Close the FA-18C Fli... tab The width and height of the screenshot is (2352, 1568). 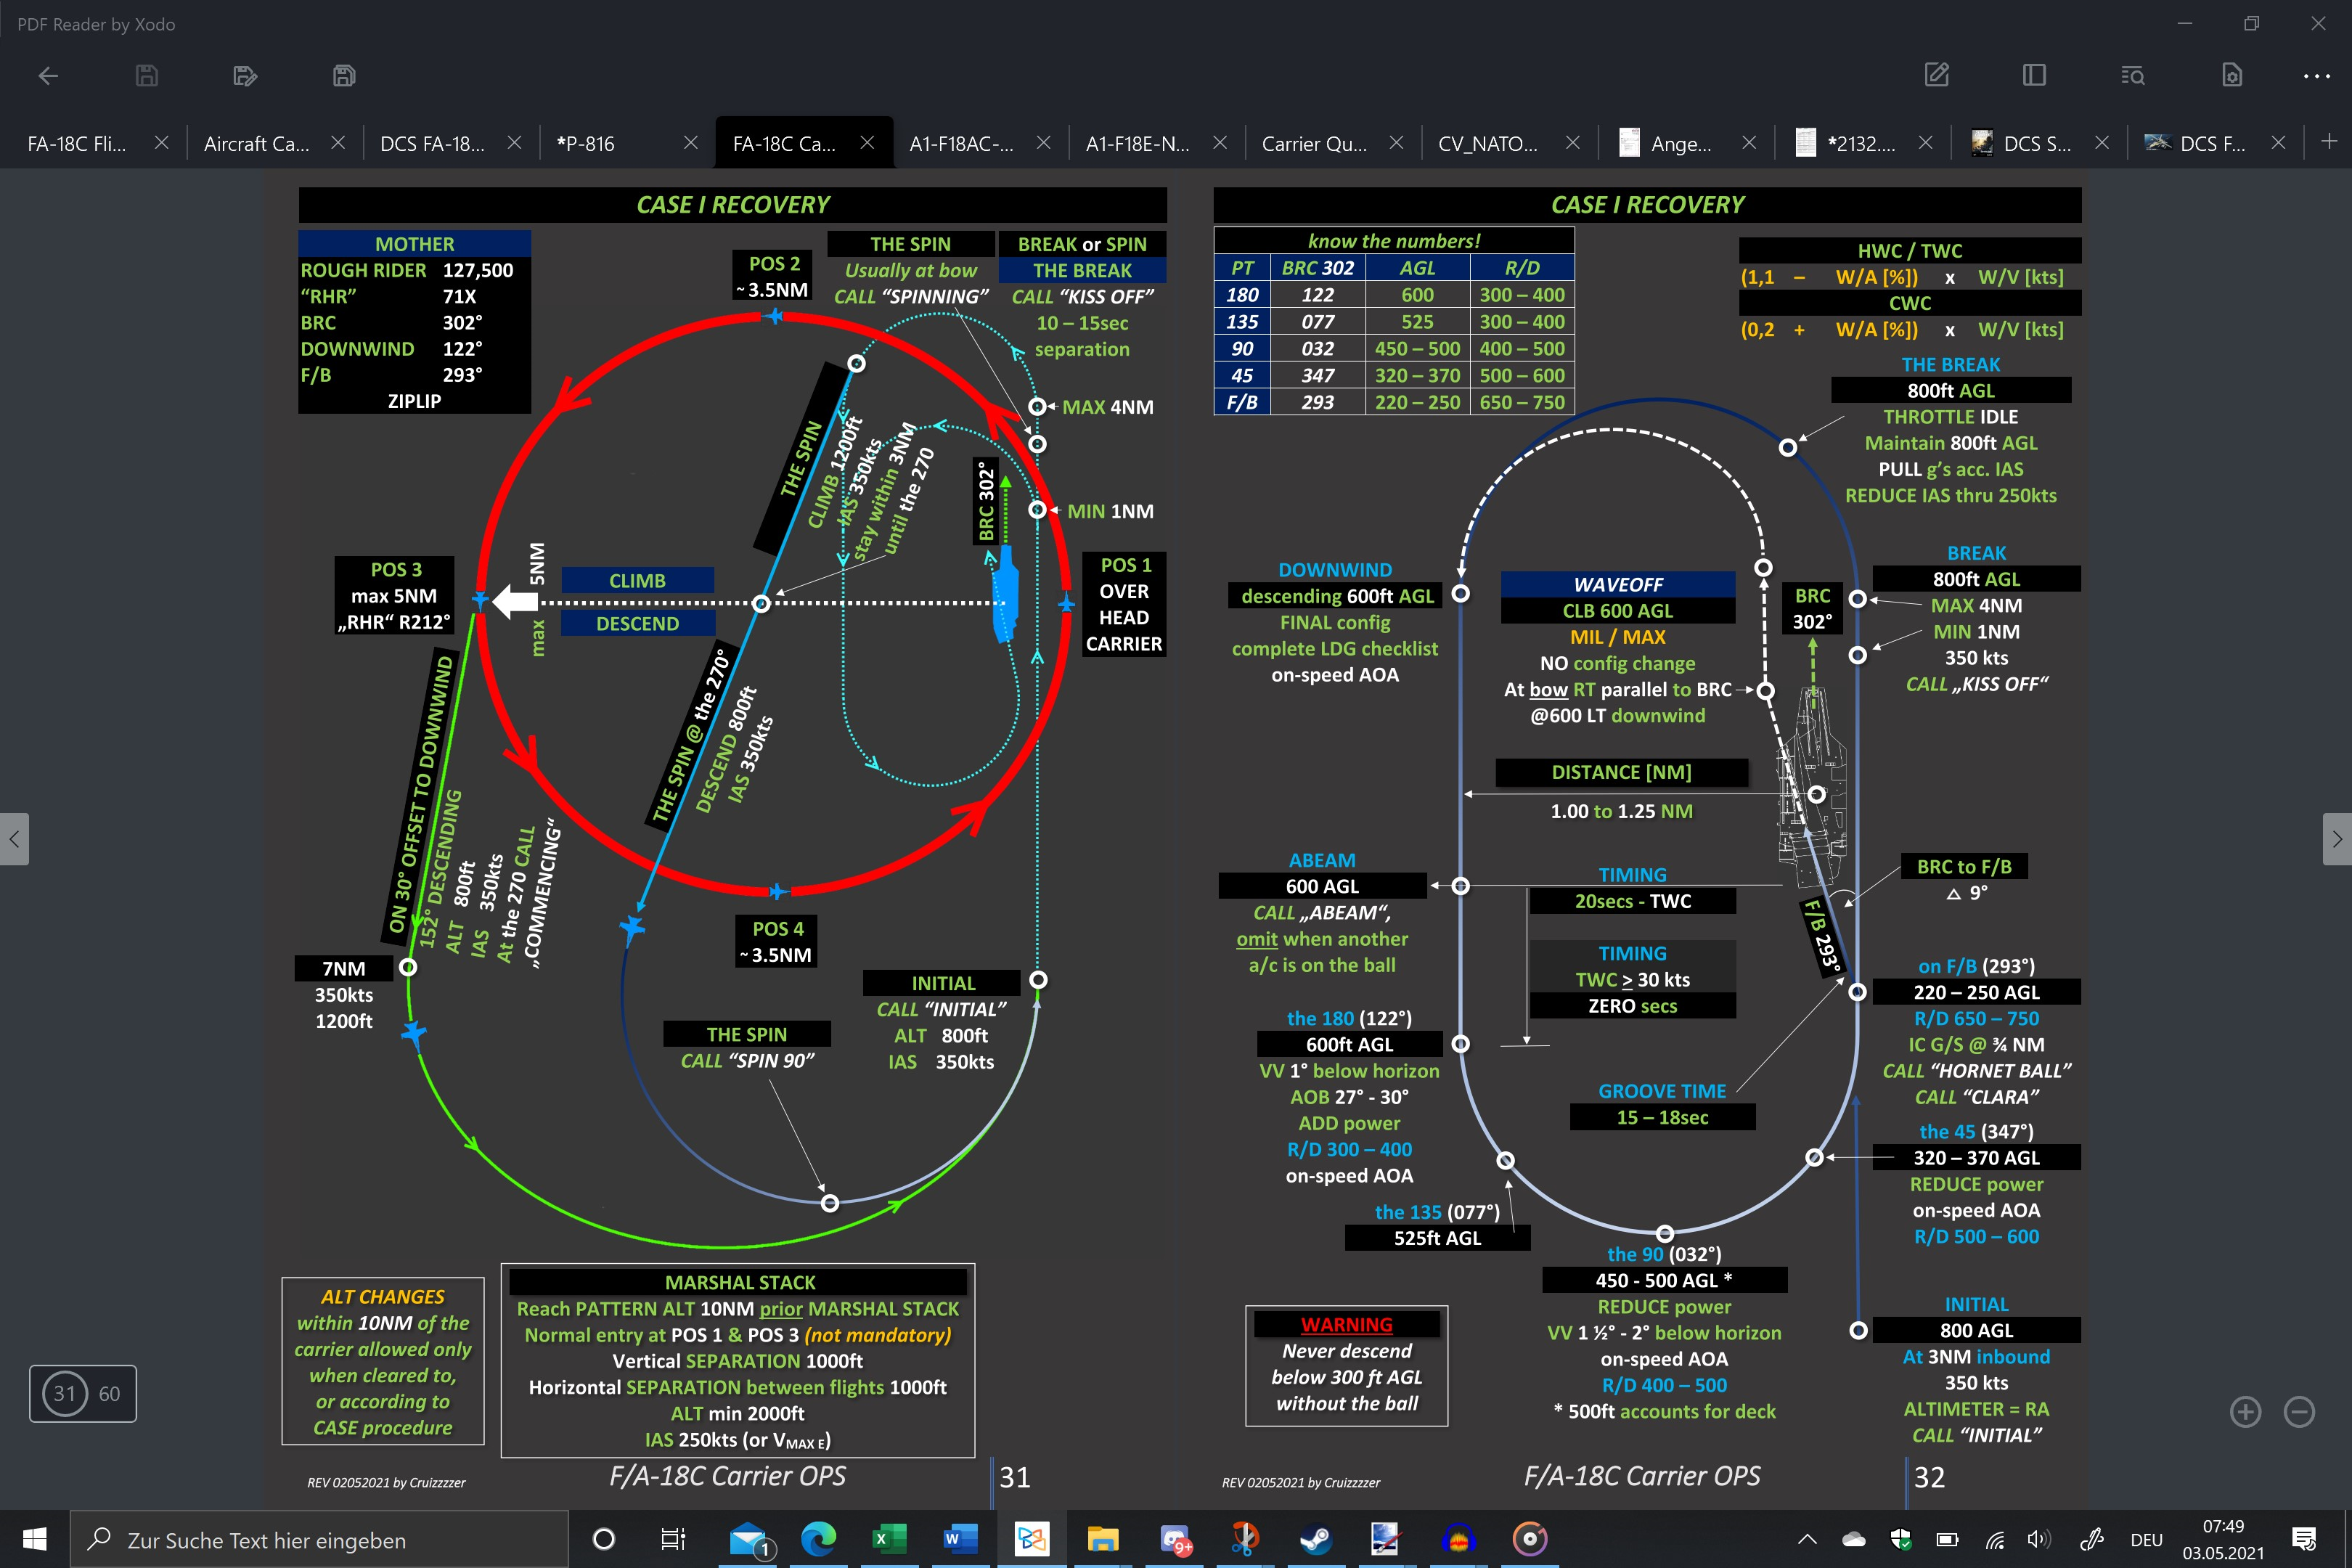tap(162, 143)
